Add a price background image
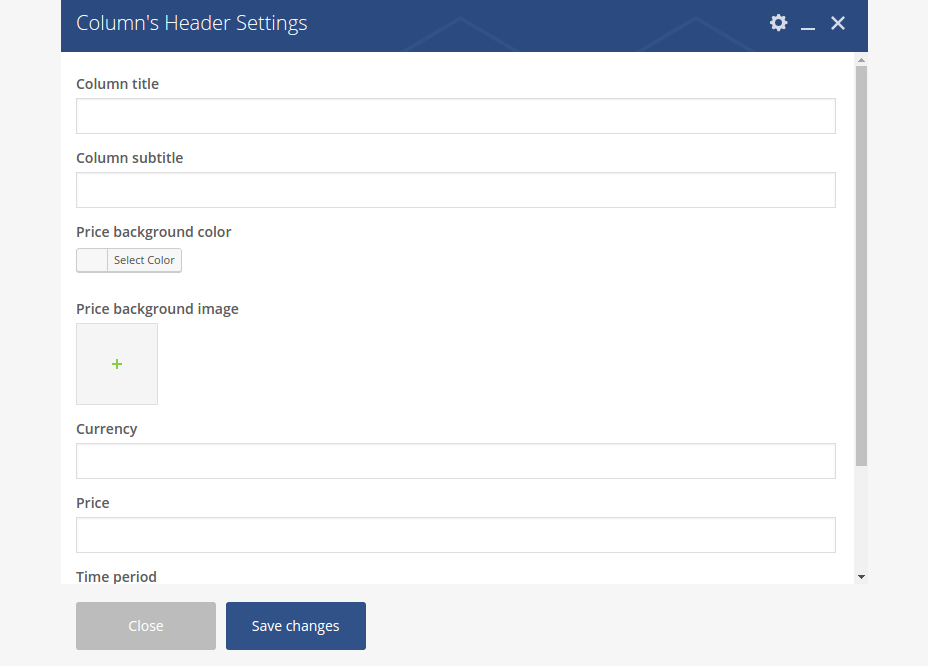This screenshot has width=928, height=666. (117, 364)
